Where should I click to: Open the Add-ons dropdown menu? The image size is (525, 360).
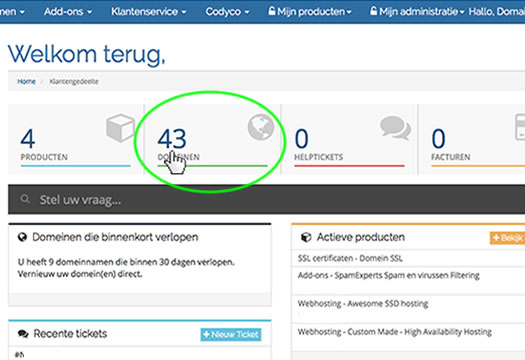pyautogui.click(x=68, y=12)
